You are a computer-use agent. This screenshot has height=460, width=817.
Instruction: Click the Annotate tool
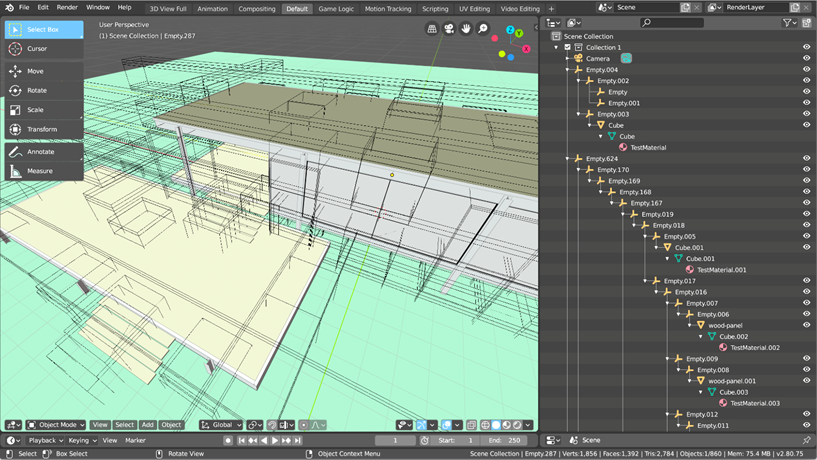43,152
